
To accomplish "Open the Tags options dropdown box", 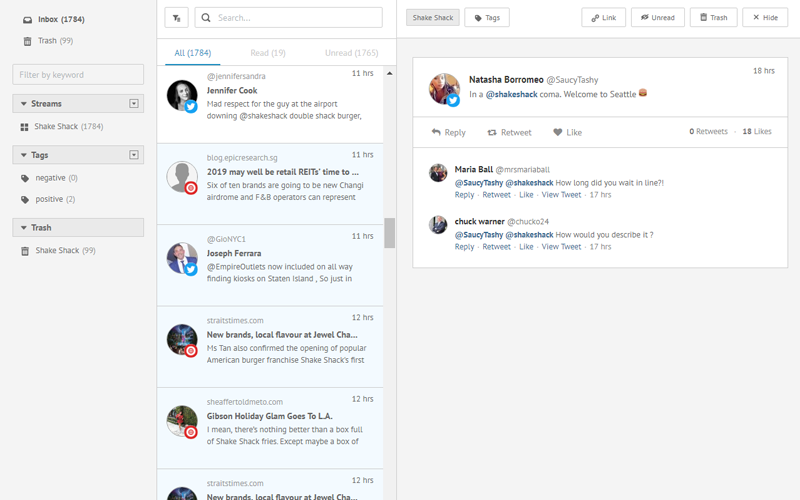I will pos(134,155).
